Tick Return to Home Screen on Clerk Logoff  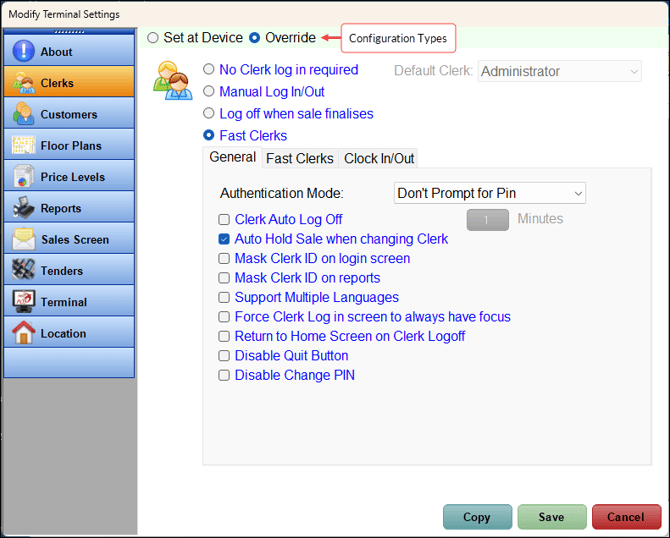(224, 336)
